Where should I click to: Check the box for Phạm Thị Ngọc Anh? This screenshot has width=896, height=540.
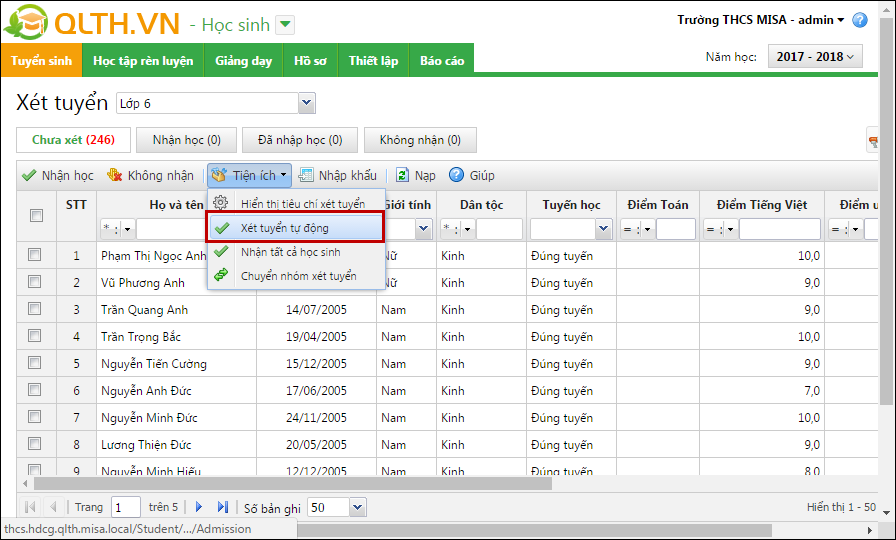(x=35, y=255)
